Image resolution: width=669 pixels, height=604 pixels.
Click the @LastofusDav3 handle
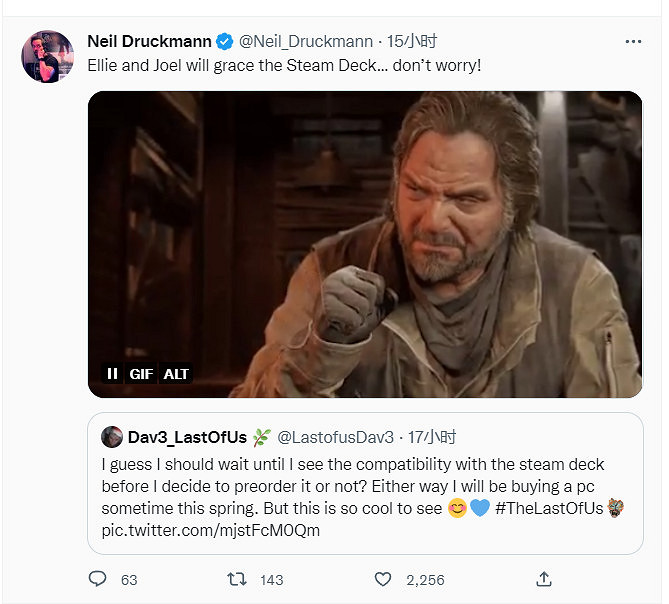point(335,437)
